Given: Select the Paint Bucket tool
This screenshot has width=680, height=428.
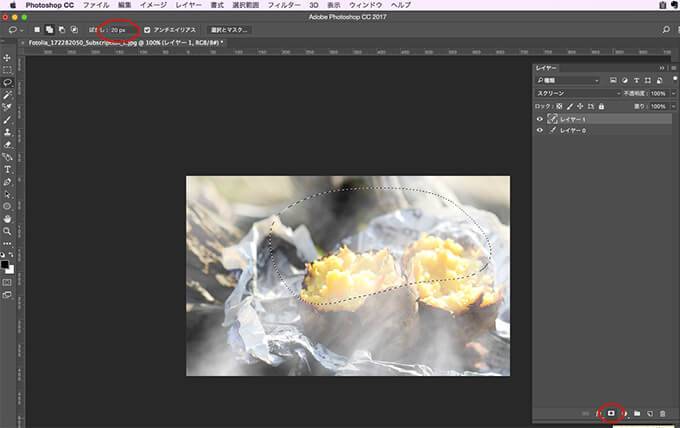Looking at the screenshot, I should point(7,157).
